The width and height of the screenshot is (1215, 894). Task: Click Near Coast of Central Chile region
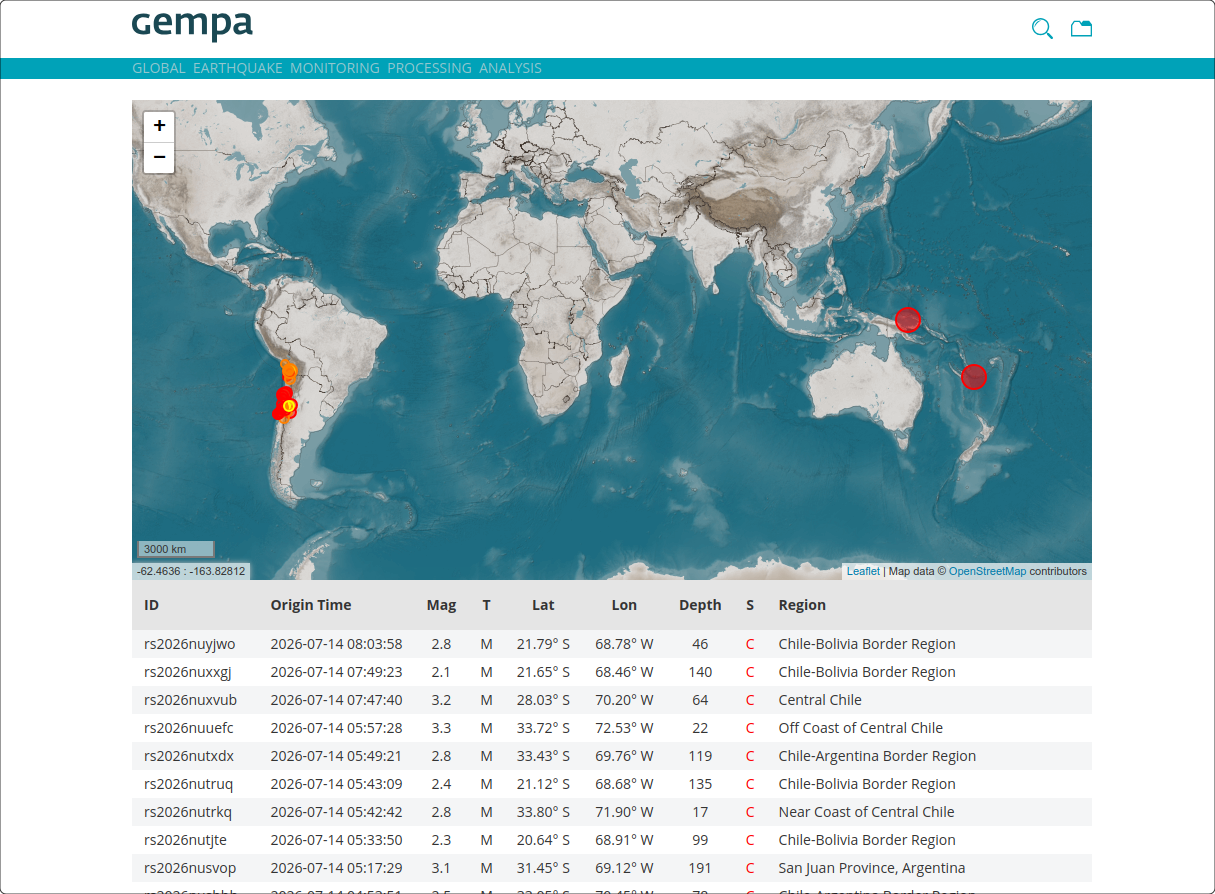point(866,812)
